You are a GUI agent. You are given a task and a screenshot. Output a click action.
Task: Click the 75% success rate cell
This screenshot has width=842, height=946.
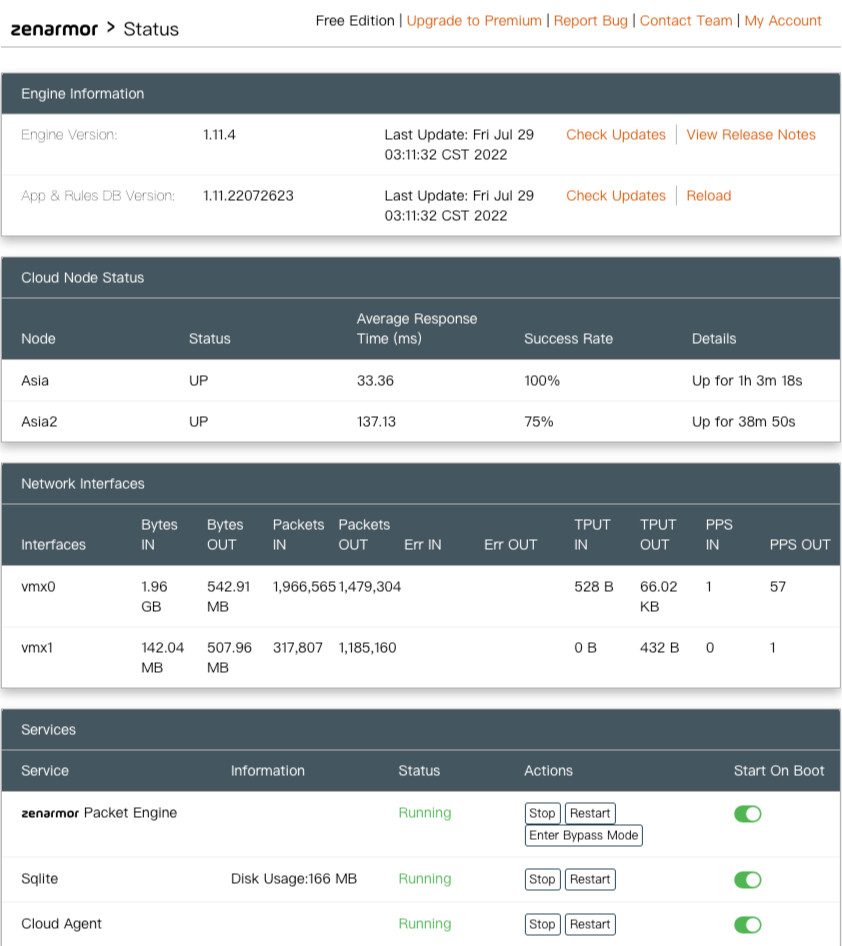point(539,422)
